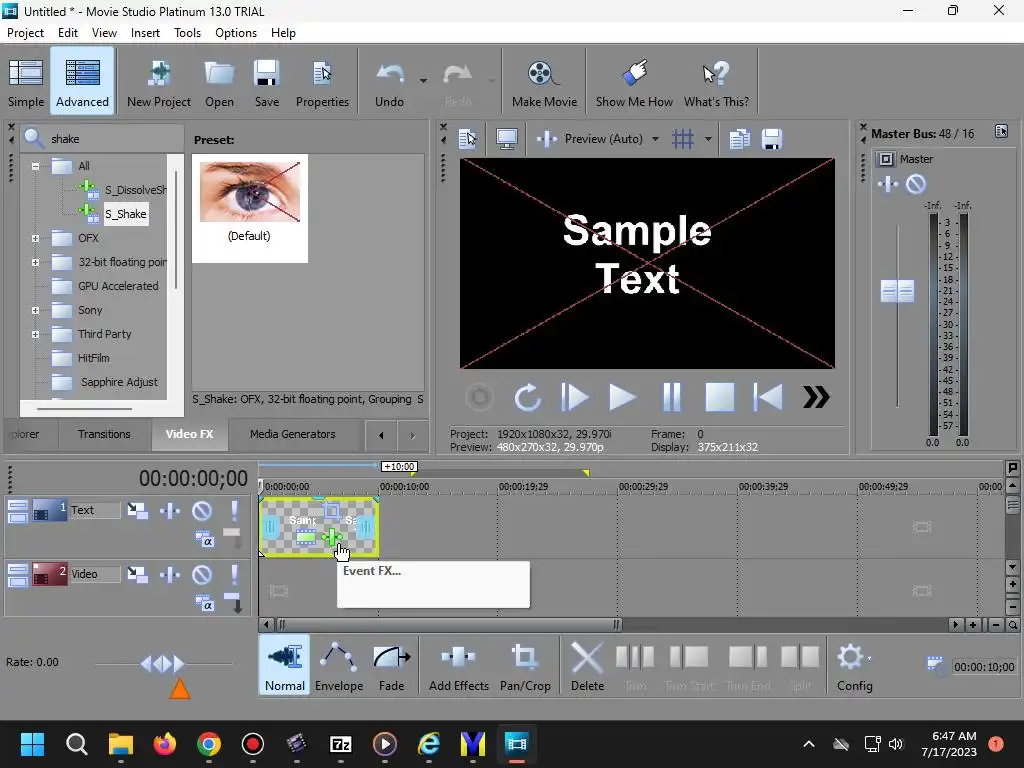
Task: Pause the preview playback
Action: [671, 397]
